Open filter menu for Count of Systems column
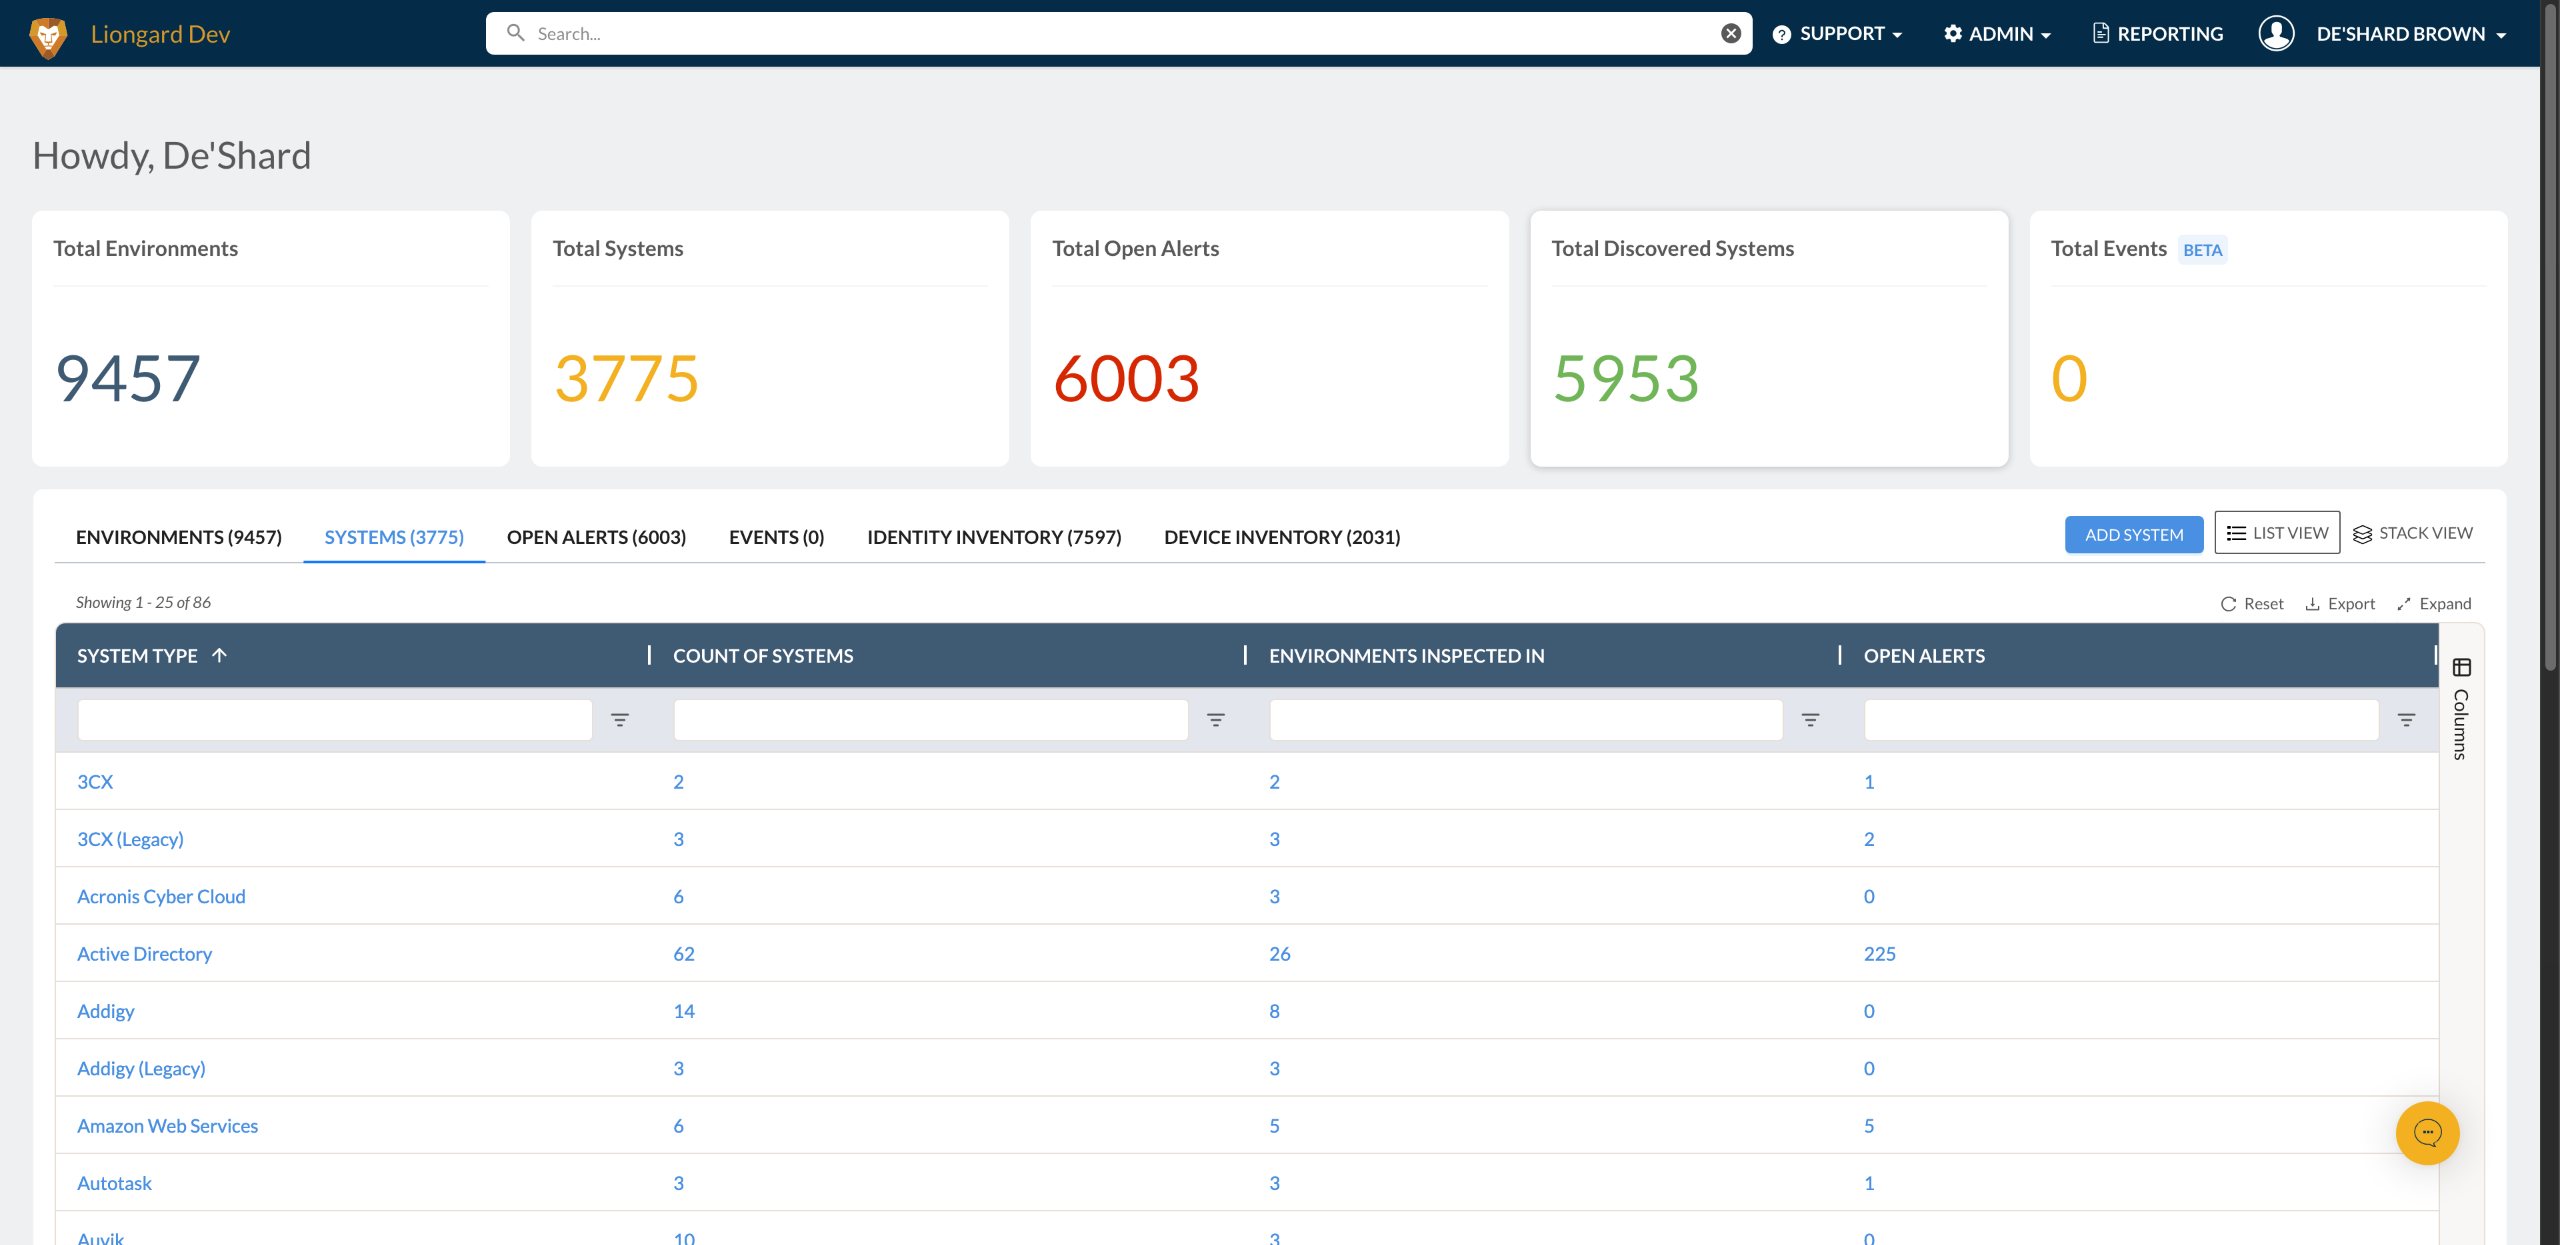This screenshot has width=2560, height=1245. pos(1215,720)
